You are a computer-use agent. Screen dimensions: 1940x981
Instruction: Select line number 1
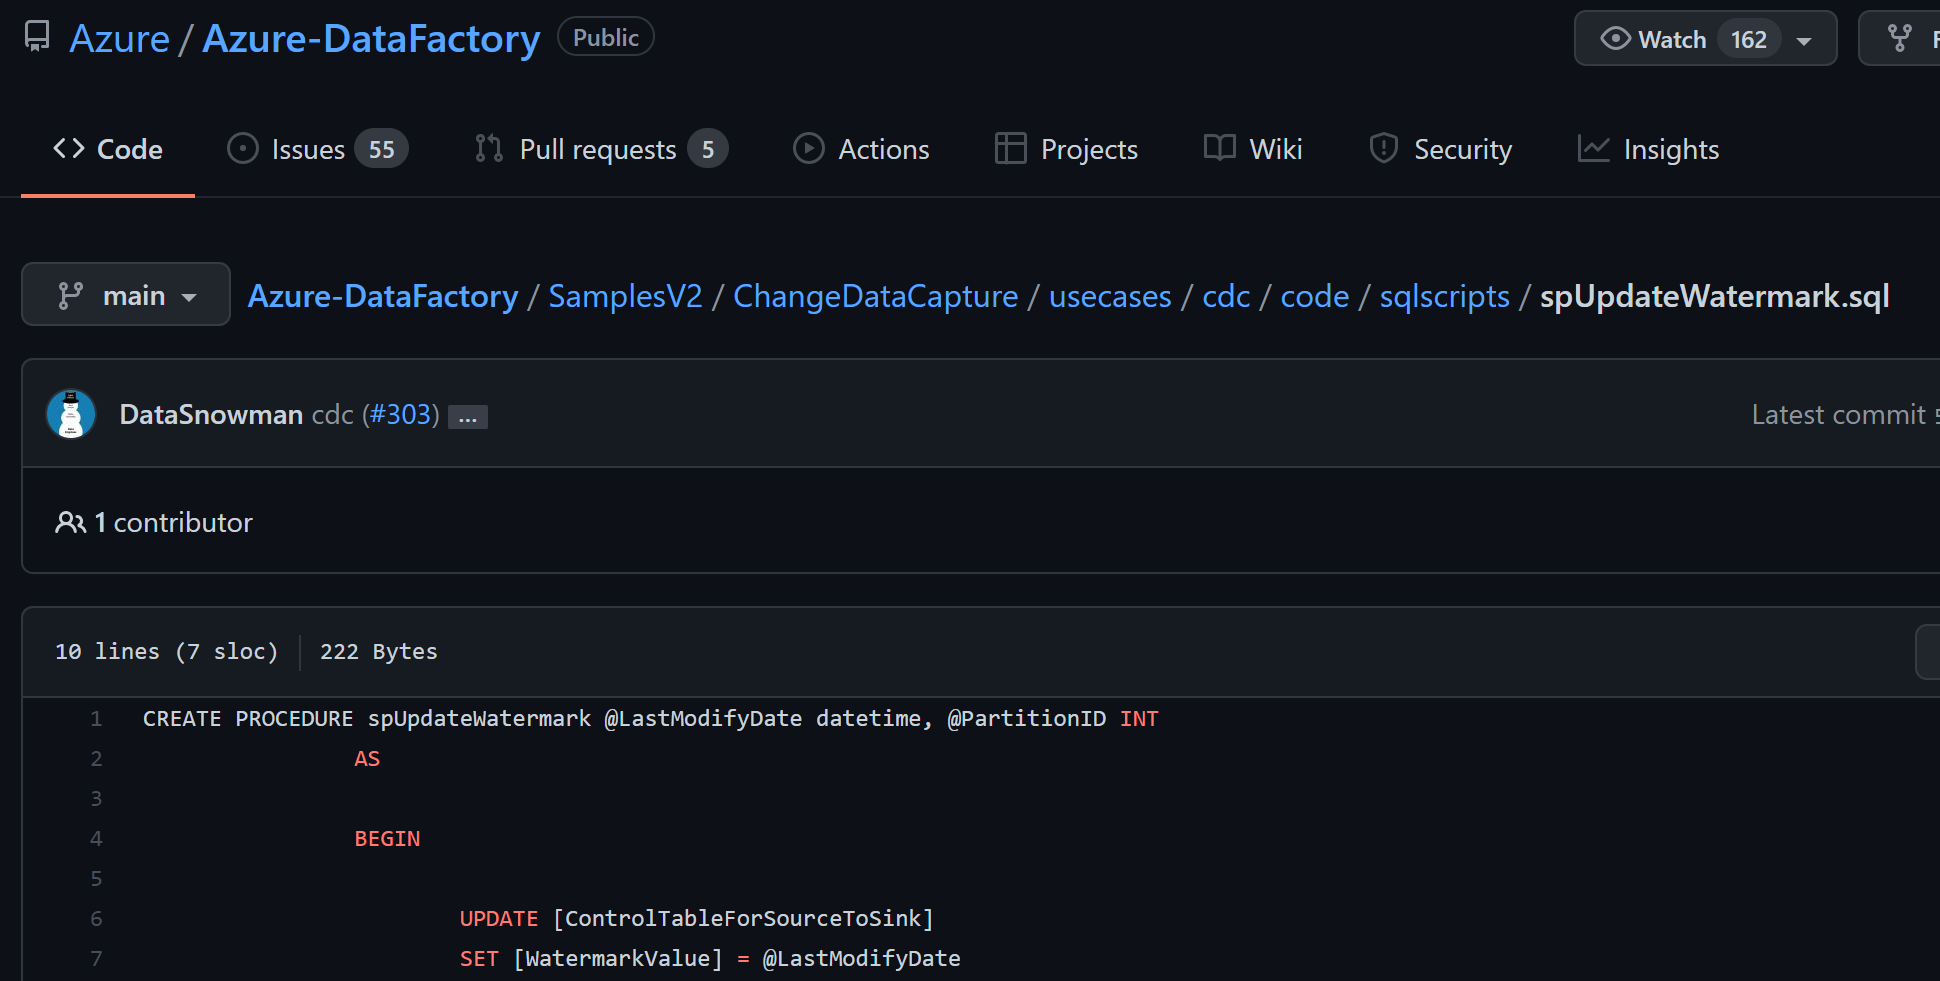96,718
